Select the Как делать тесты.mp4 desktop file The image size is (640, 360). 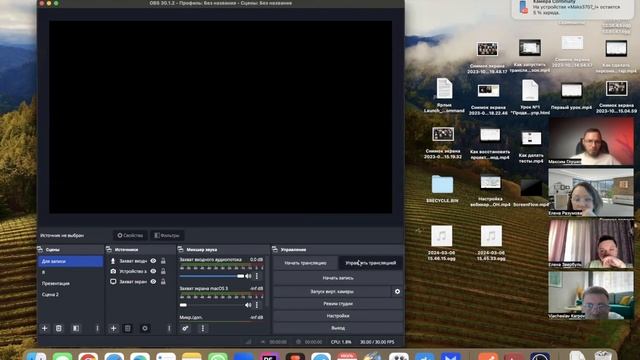(x=531, y=147)
